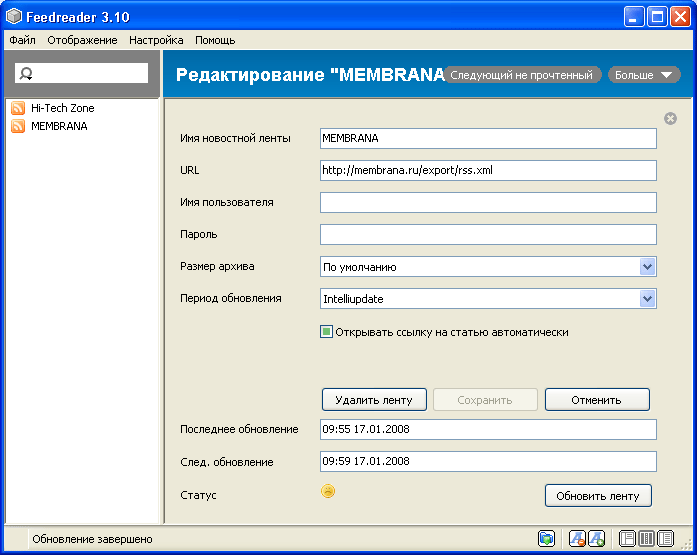Close the edit panel with the grey X
Viewport: 697px width, 555px height.
[x=670, y=119]
